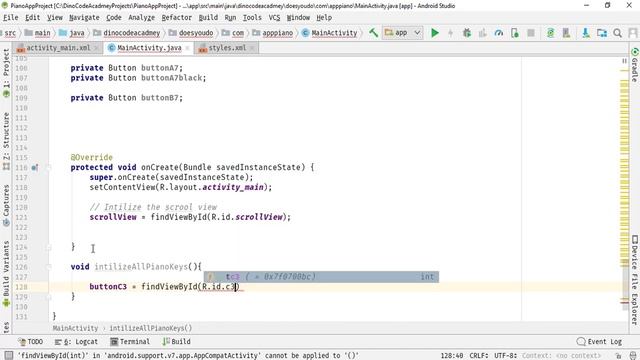Screen dimensions: 640x360
Task: Open the Edit menu
Action: click(33, 18)
